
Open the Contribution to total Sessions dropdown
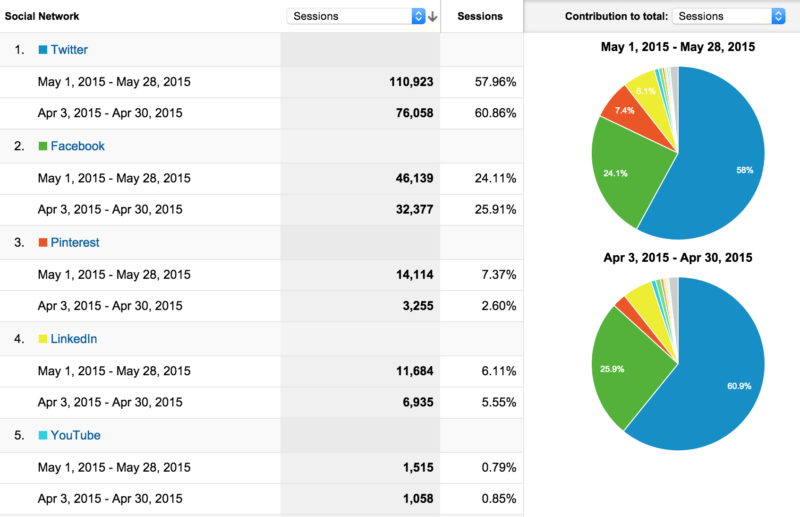click(x=729, y=16)
